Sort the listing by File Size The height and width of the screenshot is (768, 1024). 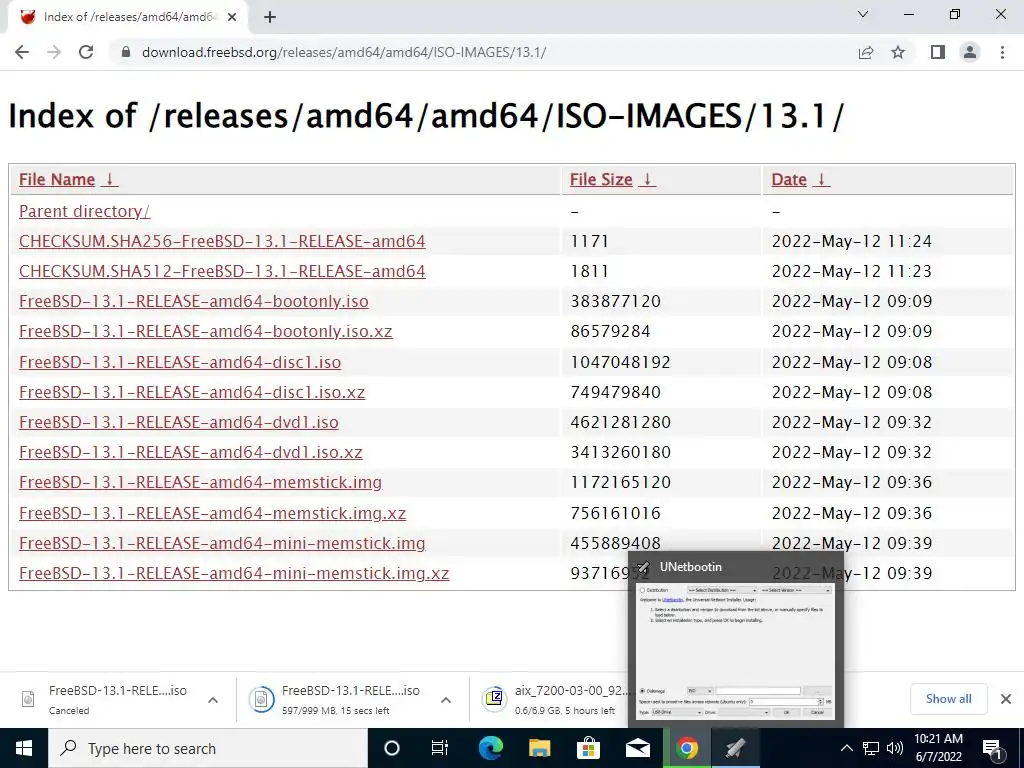pos(601,180)
